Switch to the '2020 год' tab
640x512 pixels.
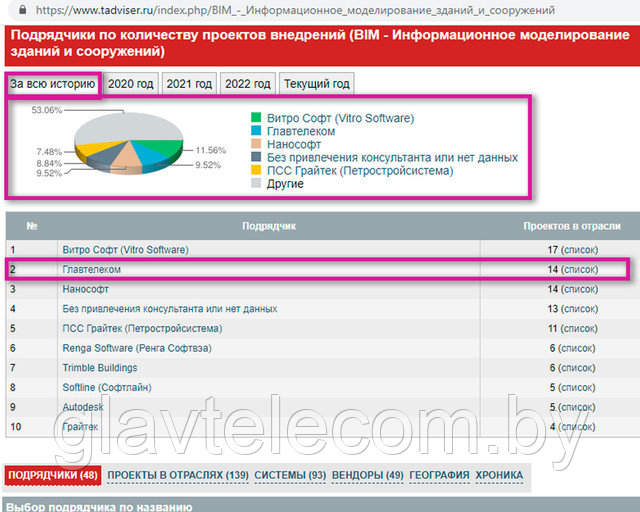[131, 84]
